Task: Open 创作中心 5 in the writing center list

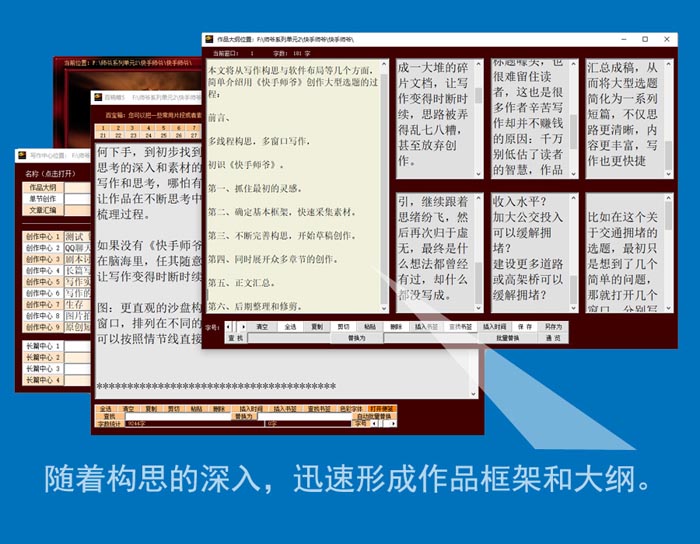Action: (x=43, y=282)
